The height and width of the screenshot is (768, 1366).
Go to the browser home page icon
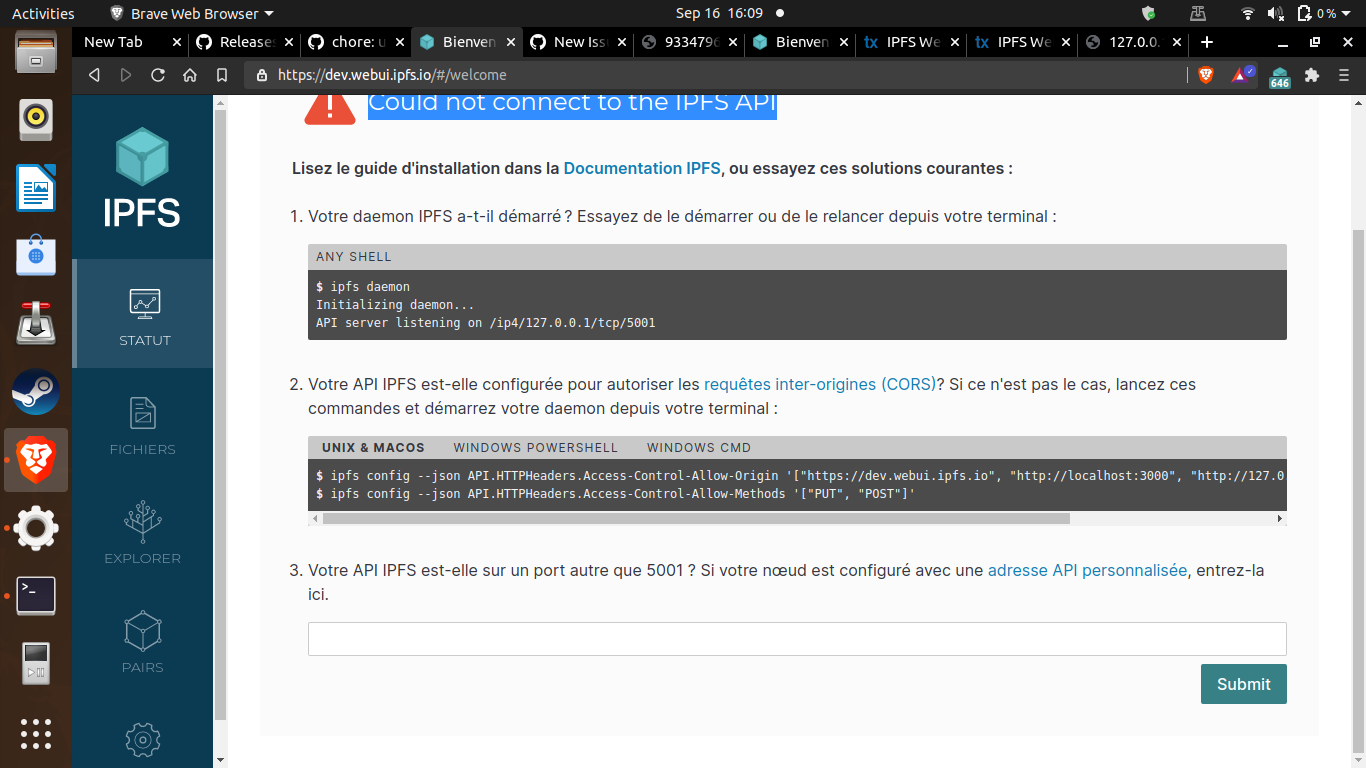click(190, 75)
